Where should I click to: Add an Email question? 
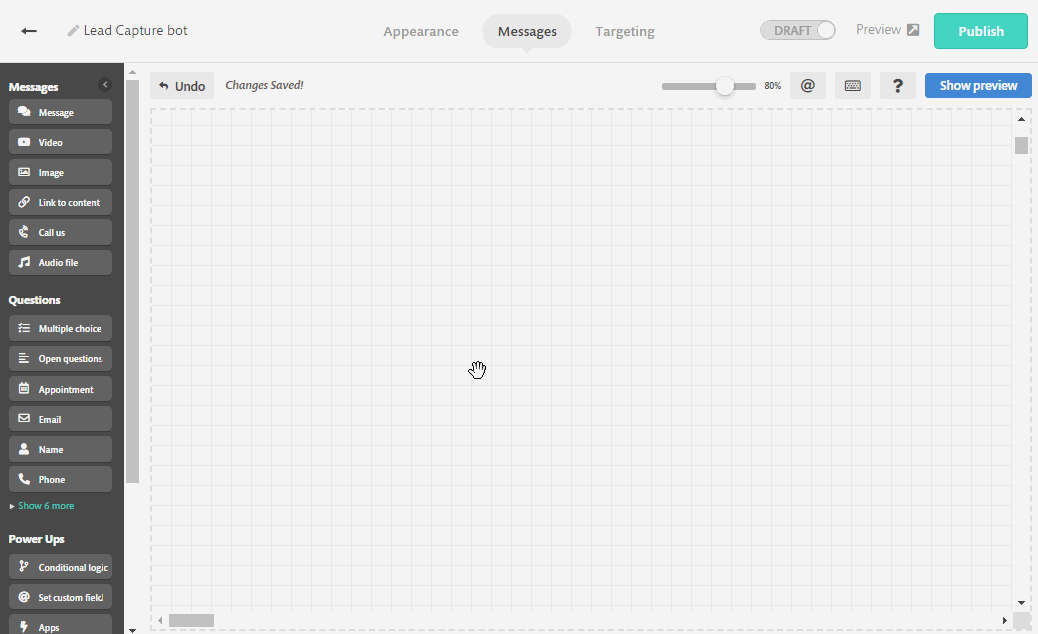[60, 419]
